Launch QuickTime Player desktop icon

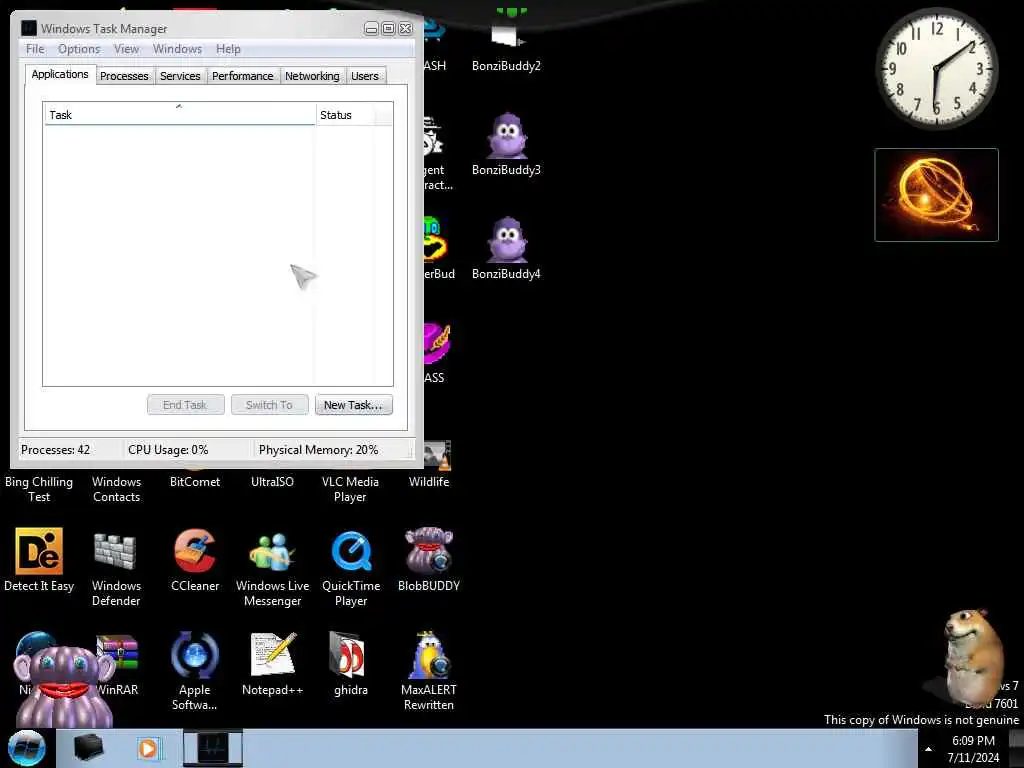click(x=351, y=567)
